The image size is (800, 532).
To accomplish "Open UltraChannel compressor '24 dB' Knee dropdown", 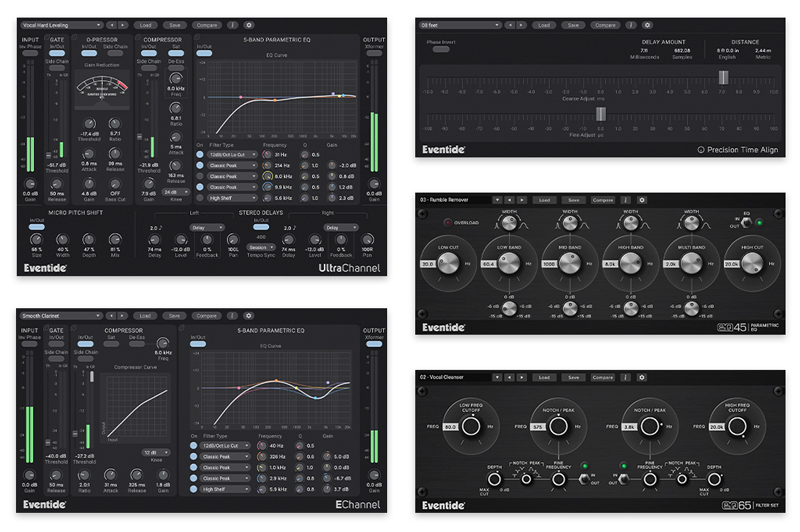I will click(176, 192).
